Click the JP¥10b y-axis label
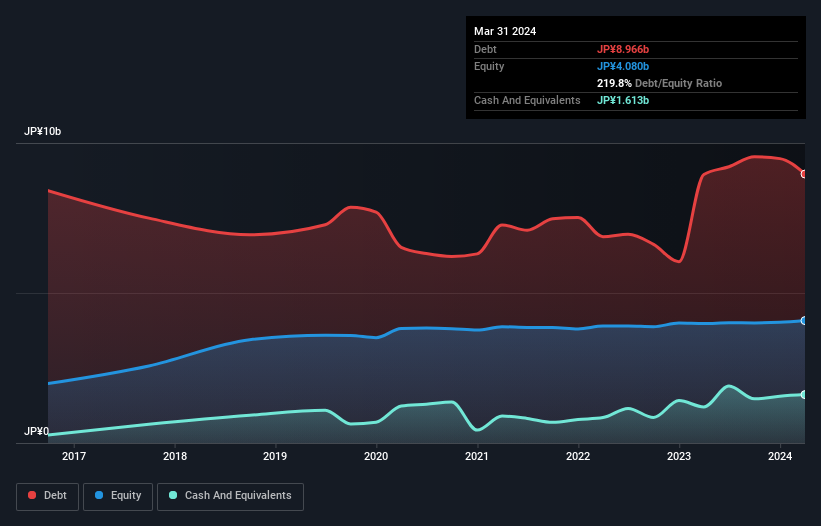This screenshot has width=821, height=526. pos(42,131)
